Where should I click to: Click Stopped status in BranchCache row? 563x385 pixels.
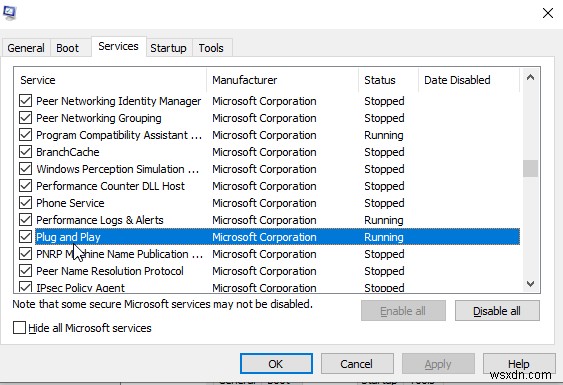point(384,152)
